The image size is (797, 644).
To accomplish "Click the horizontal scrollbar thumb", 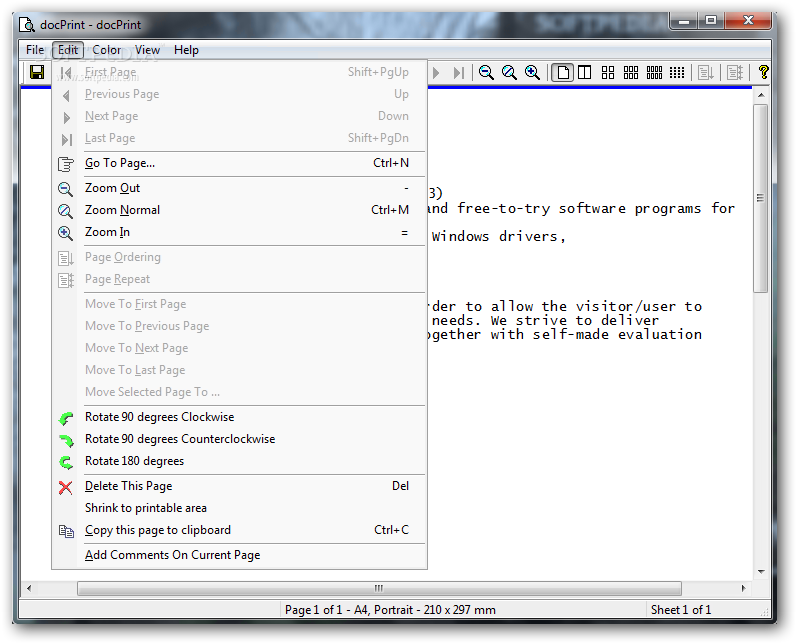I will click(379, 588).
